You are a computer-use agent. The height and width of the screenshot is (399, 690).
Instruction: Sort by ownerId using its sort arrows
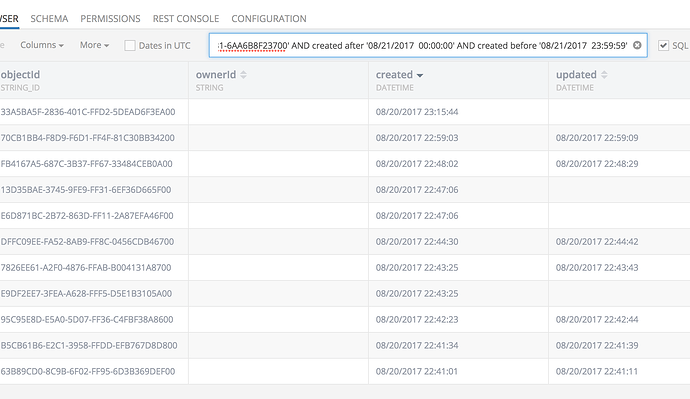[x=243, y=75]
